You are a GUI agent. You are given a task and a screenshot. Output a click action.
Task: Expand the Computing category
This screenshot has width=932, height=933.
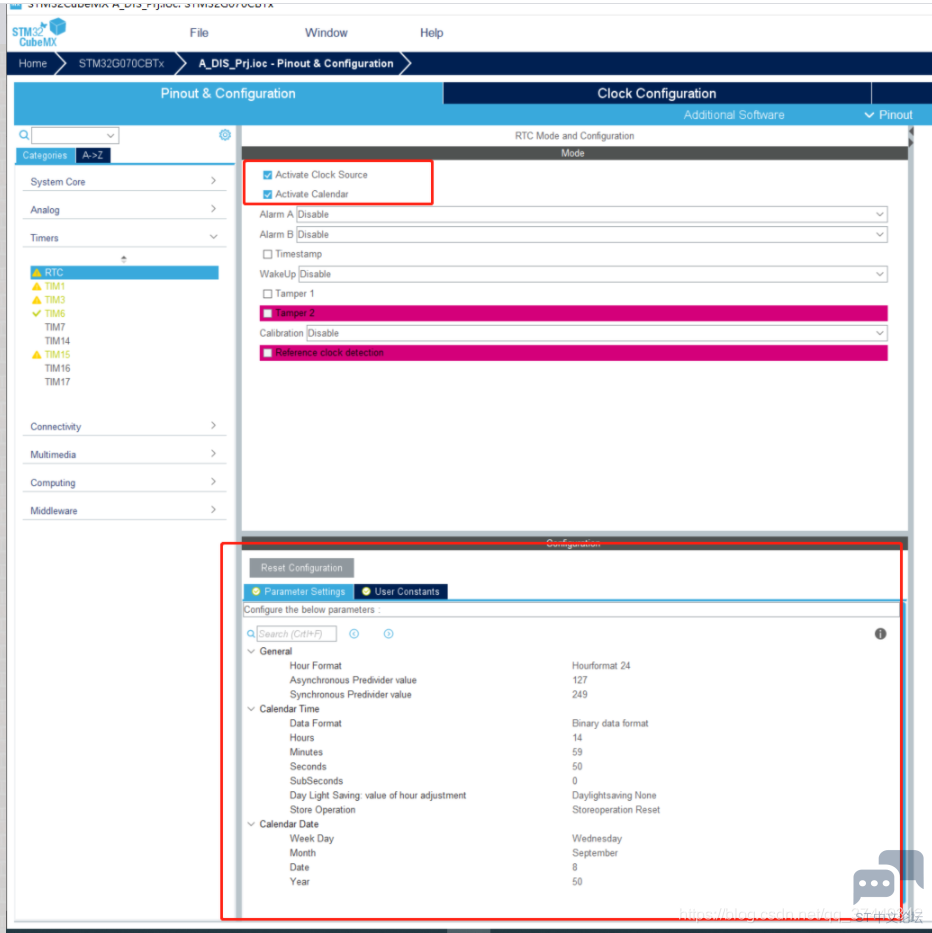[124, 483]
